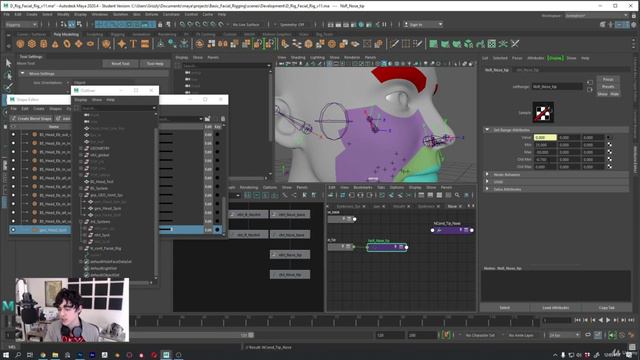The width and height of the screenshot is (640, 360).
Task: Click the Focus button in Attribute Editor
Action: pos(608,79)
